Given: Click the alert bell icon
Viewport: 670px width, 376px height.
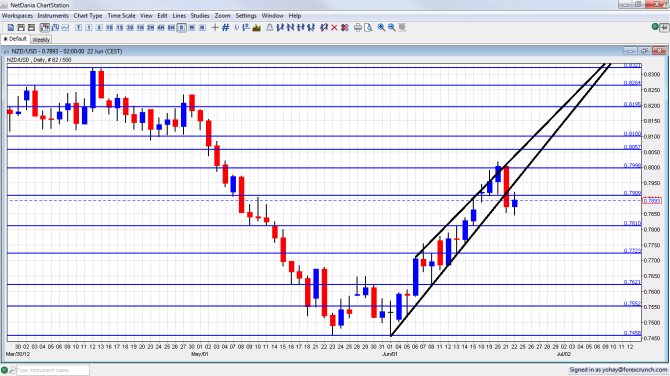Looking at the screenshot, I should point(270,27).
